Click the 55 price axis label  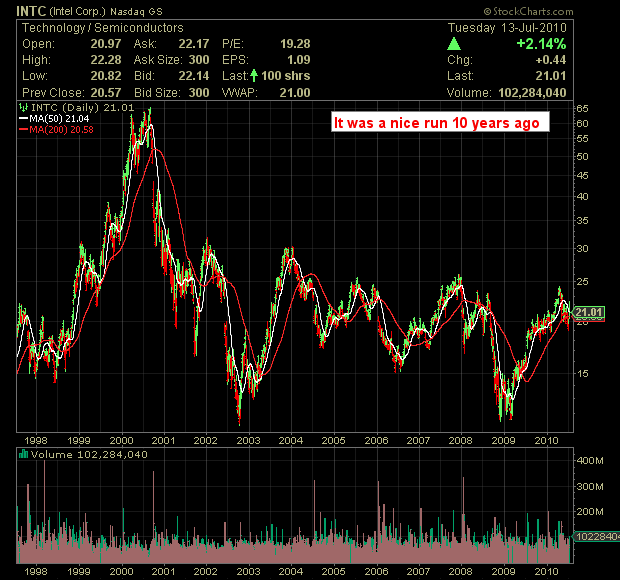(582, 139)
